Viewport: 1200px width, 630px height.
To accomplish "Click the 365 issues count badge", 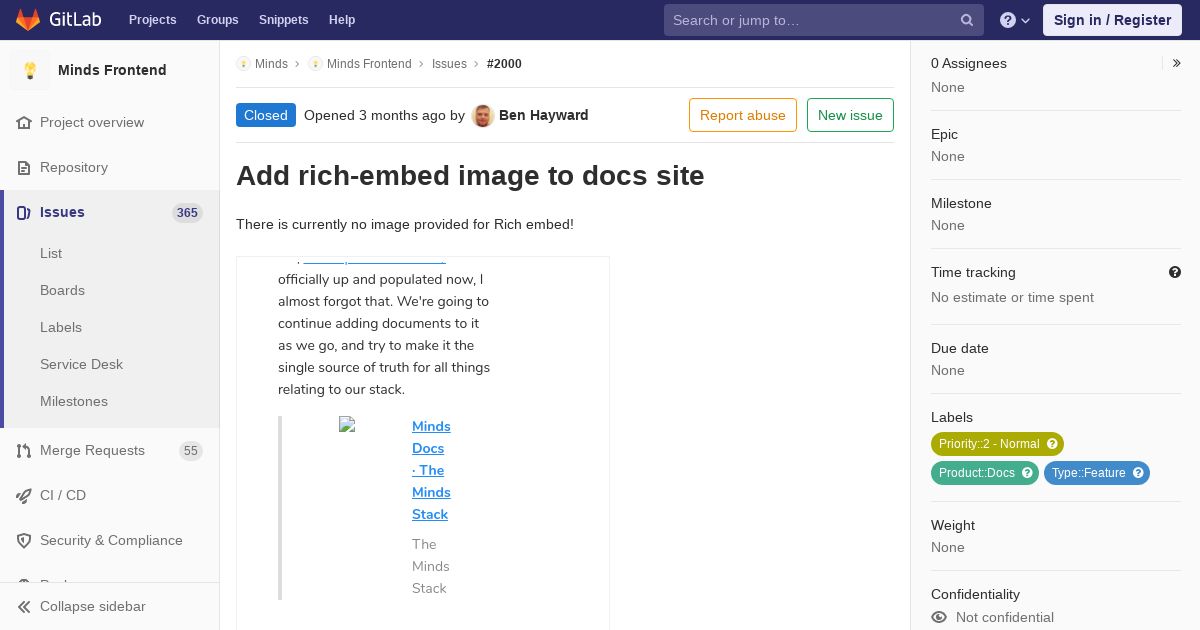I will (x=187, y=213).
